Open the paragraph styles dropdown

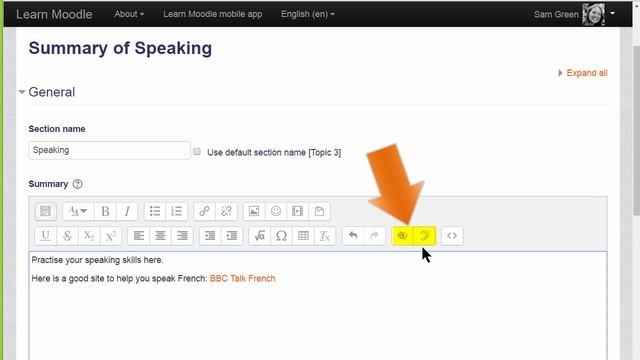tap(78, 211)
